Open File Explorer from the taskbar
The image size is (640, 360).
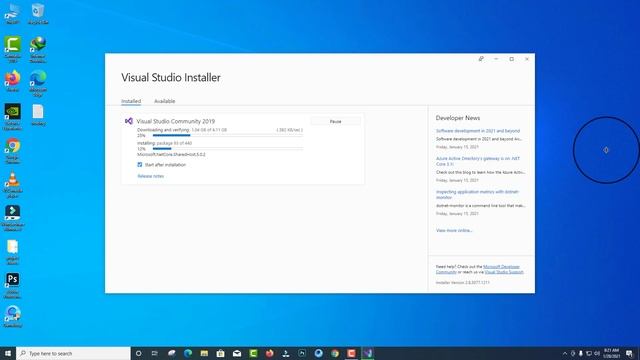(204, 353)
